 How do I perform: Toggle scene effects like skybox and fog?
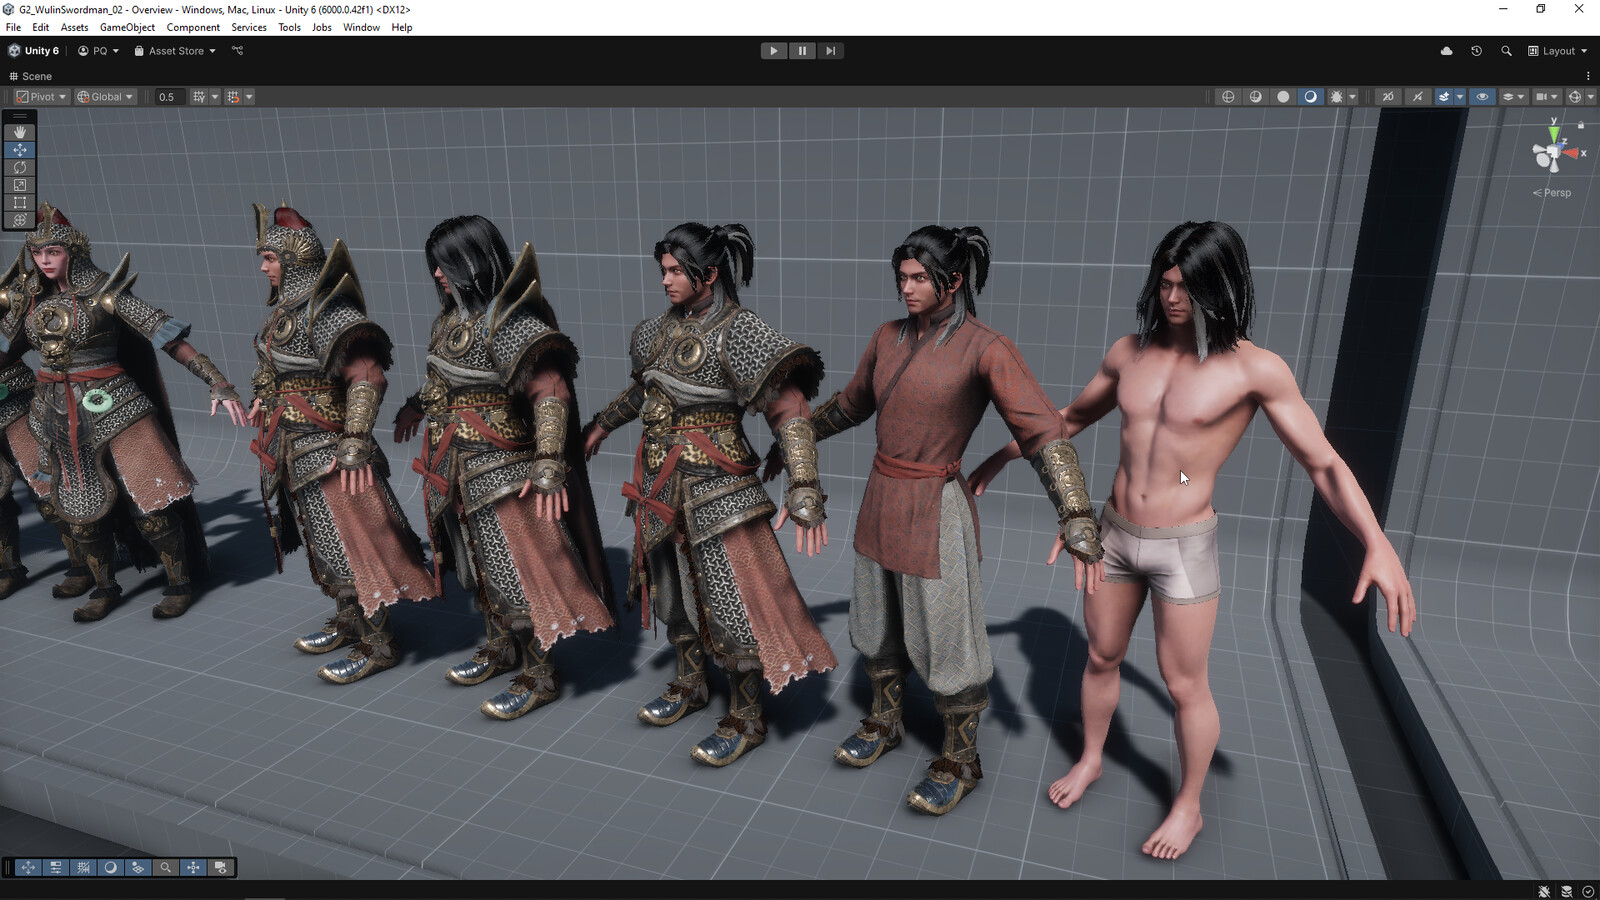coord(1444,97)
